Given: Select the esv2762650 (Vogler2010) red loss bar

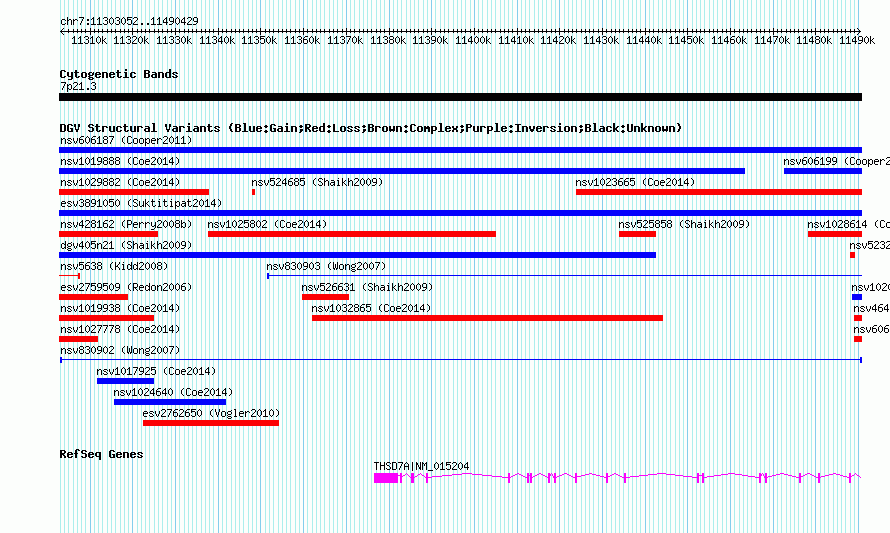Looking at the screenshot, I should (x=211, y=423).
